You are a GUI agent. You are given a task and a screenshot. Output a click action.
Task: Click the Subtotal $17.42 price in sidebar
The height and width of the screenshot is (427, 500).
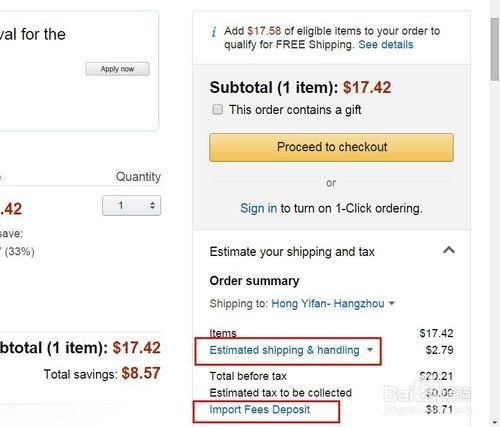(367, 88)
